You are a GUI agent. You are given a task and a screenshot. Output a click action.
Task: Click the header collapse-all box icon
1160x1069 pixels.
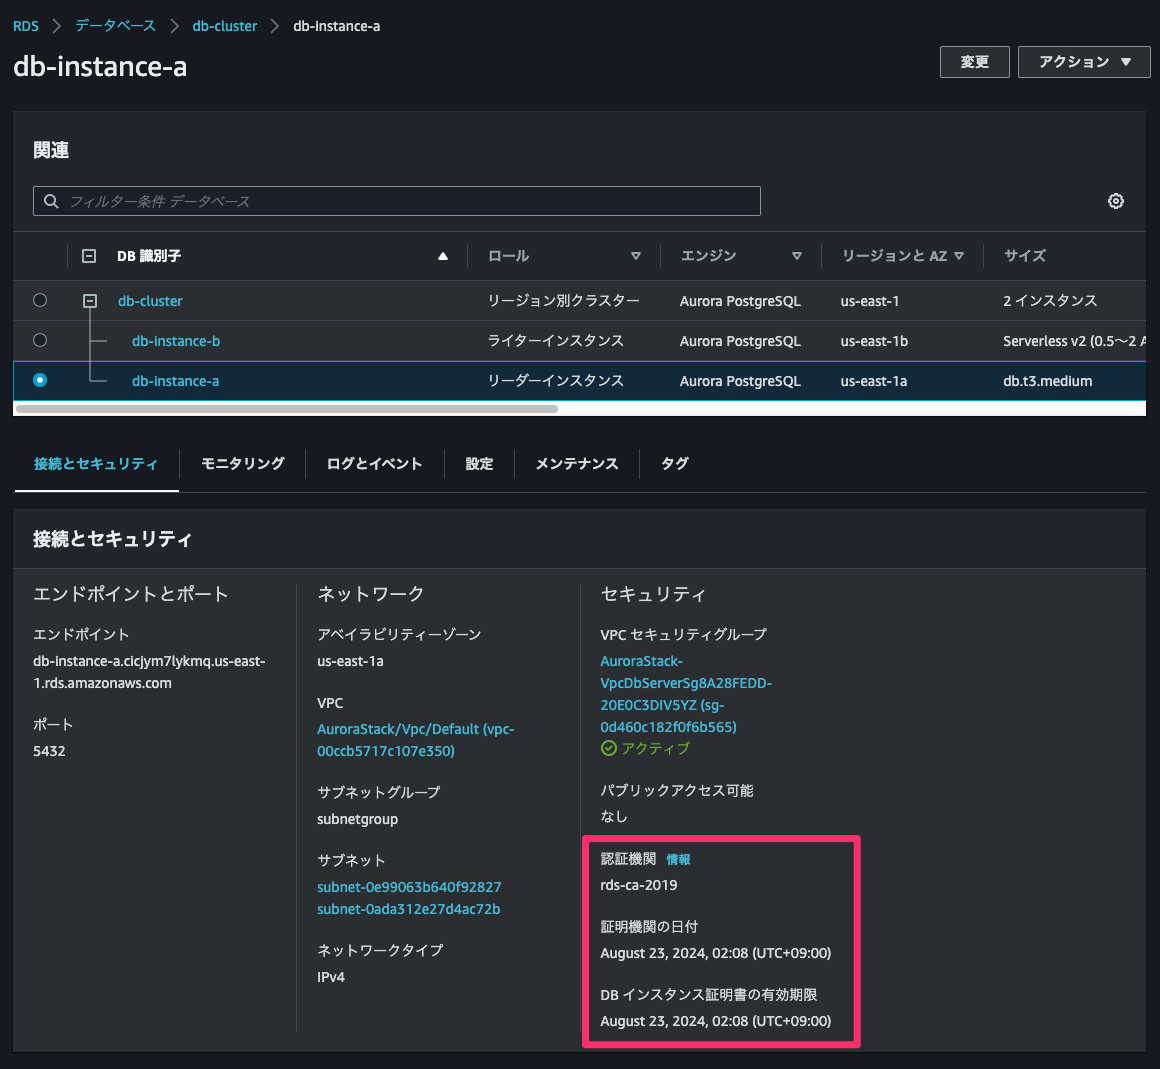[x=89, y=256]
